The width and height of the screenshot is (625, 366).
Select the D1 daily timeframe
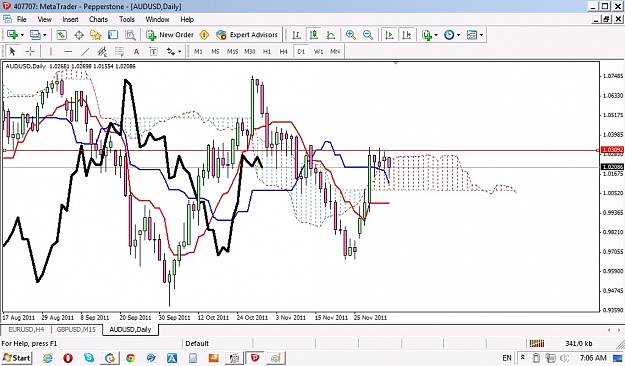(301, 51)
